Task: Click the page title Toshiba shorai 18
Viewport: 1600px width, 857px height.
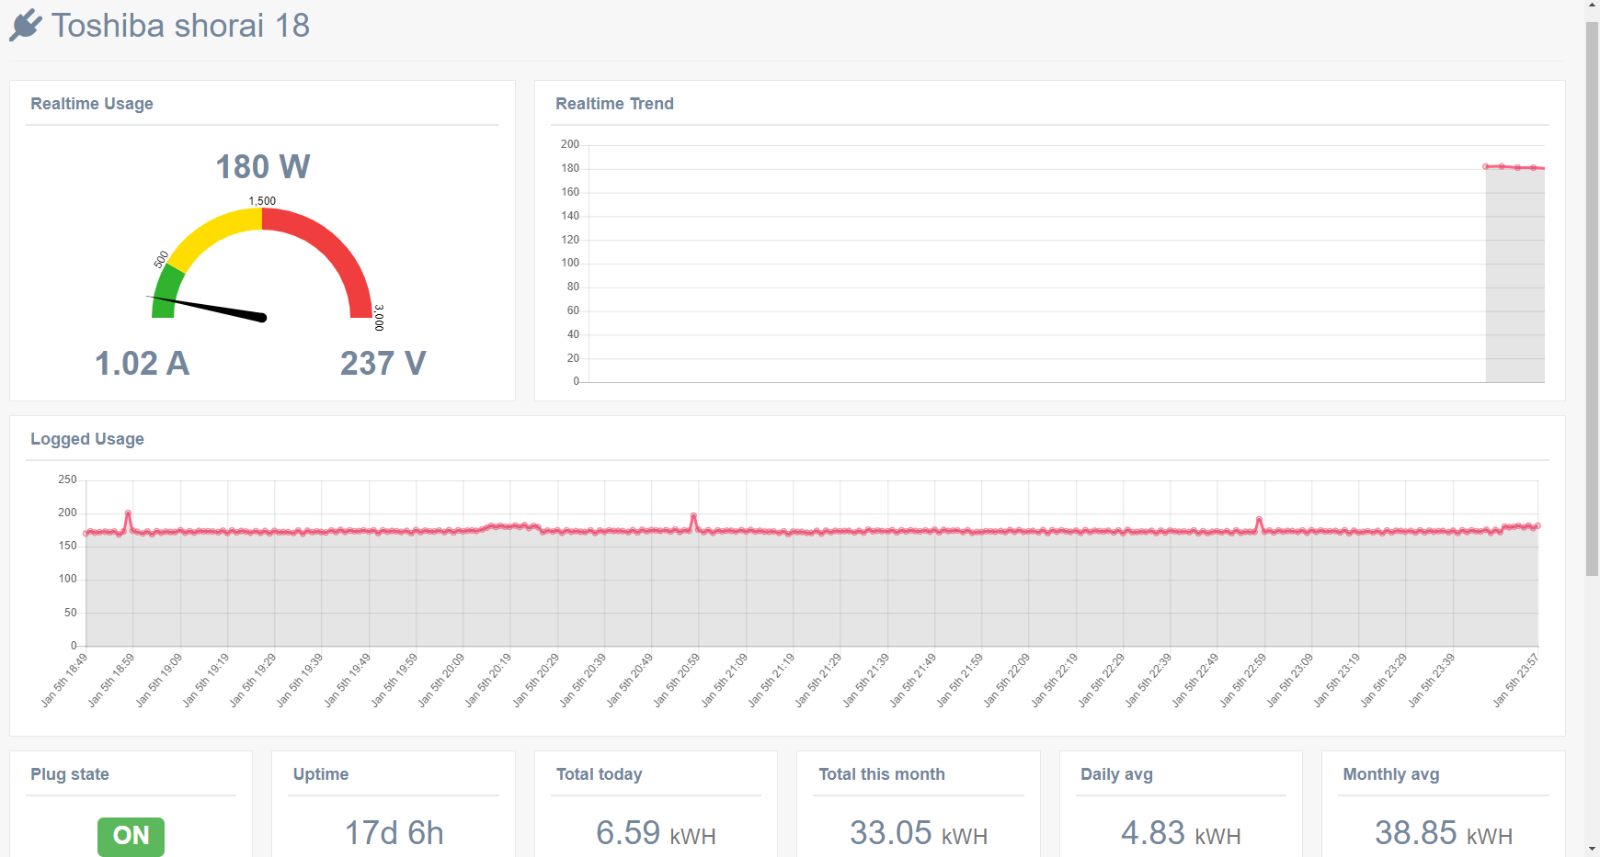Action: click(181, 25)
